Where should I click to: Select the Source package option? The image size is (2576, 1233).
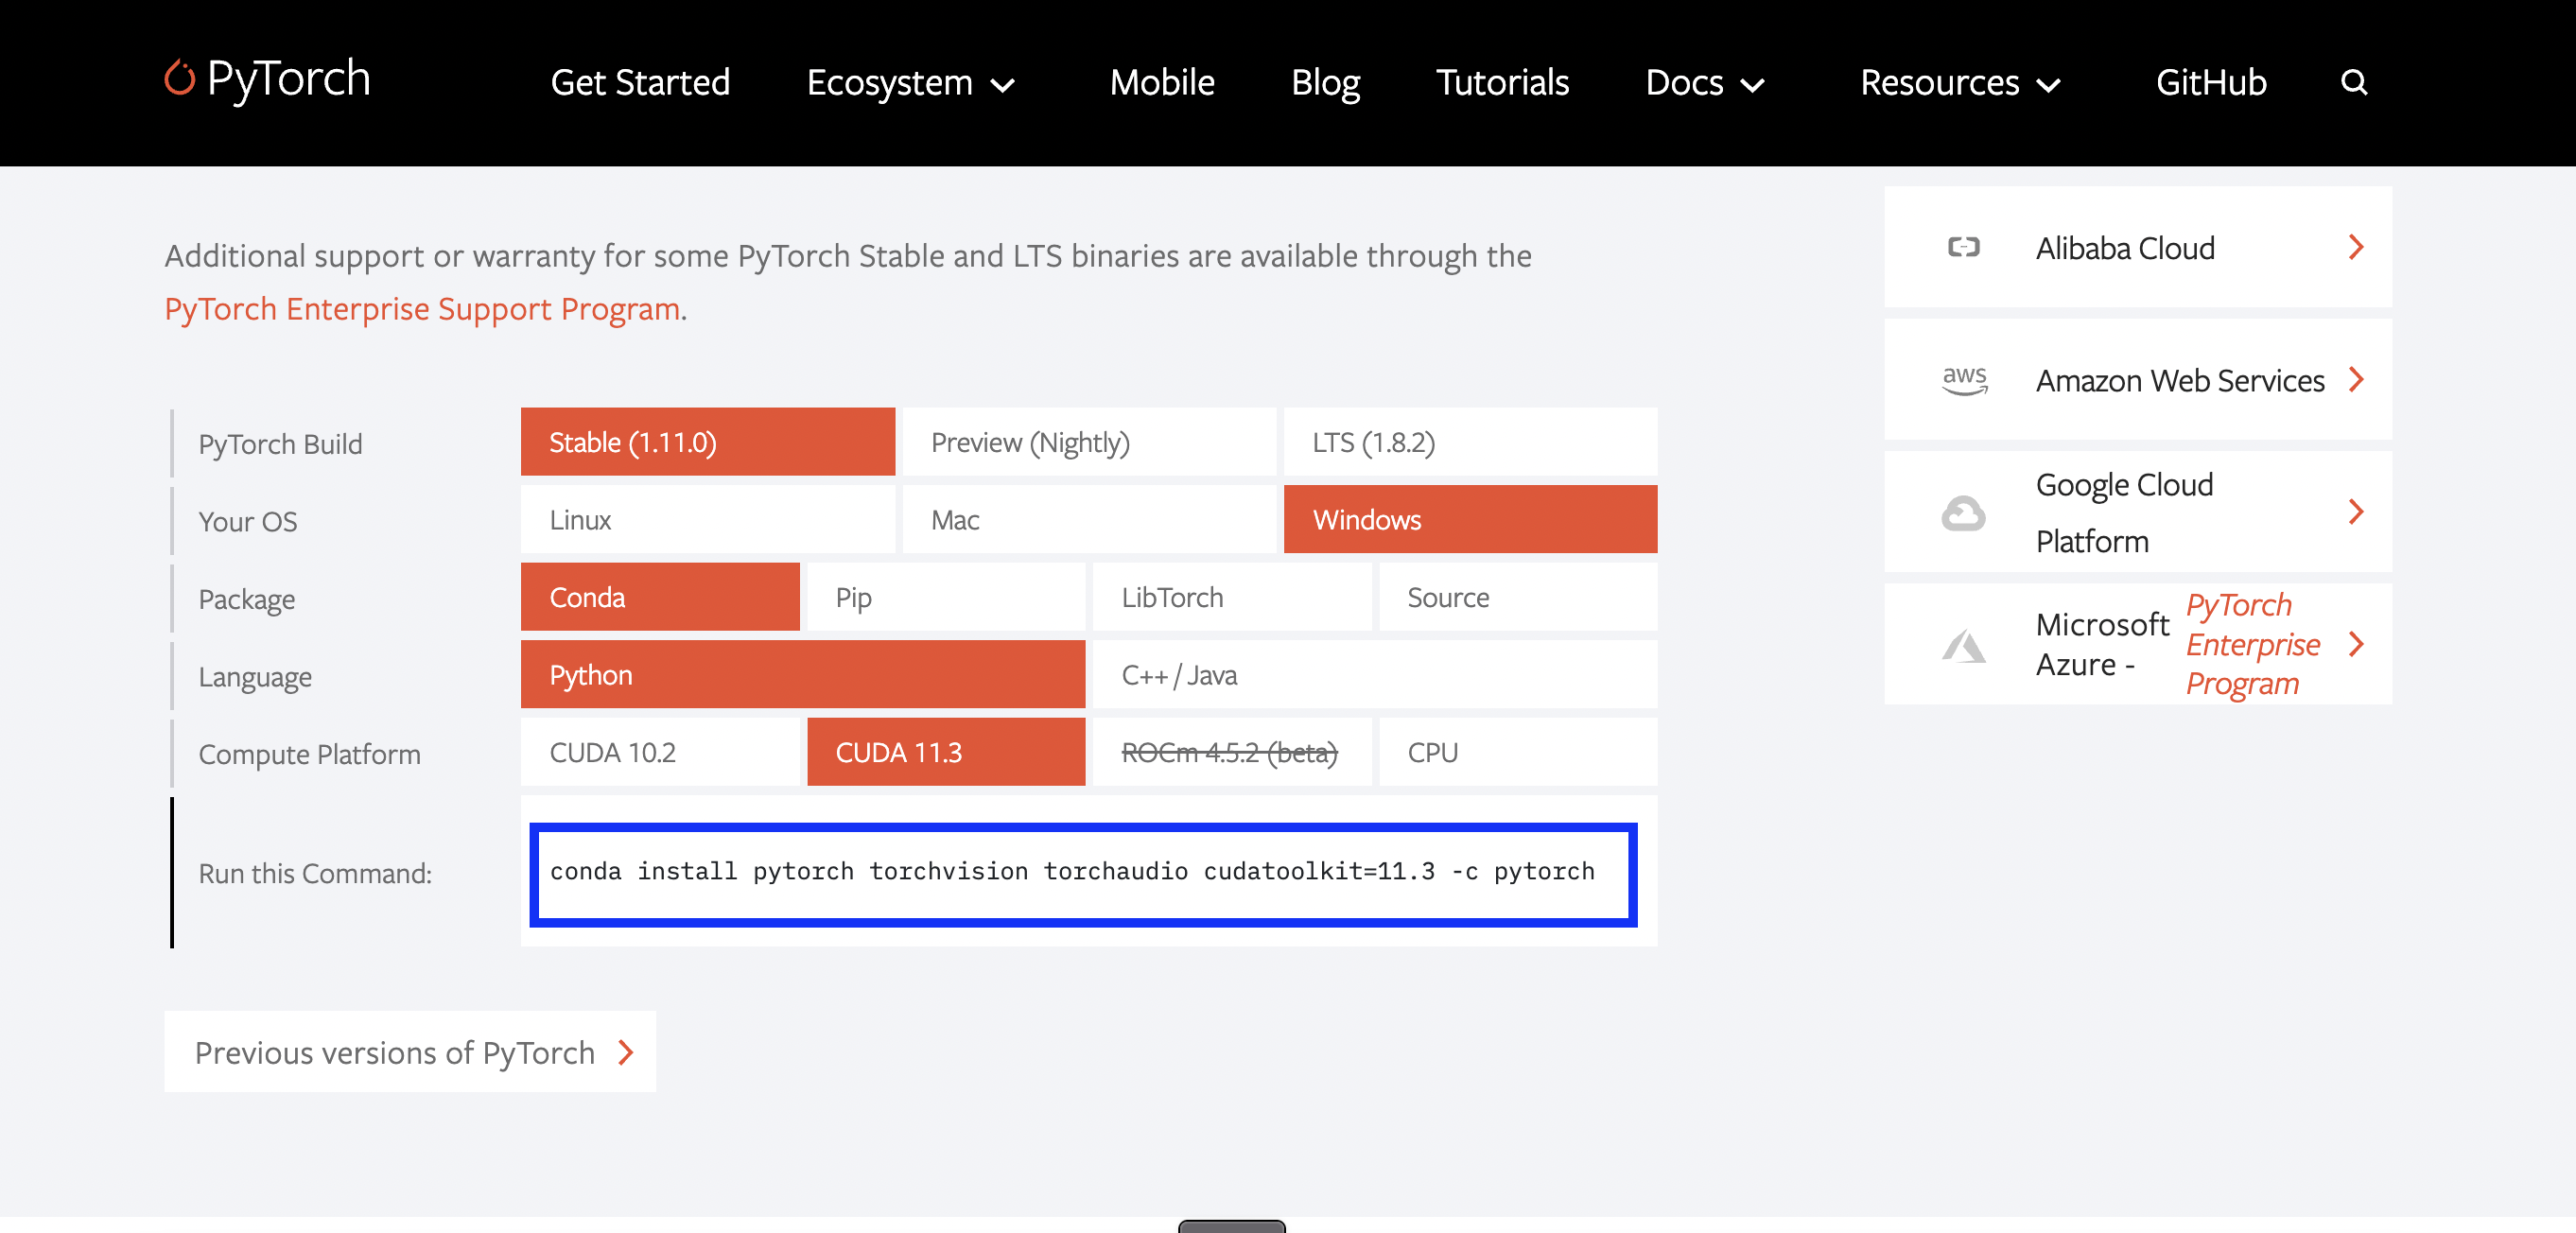(x=1518, y=597)
